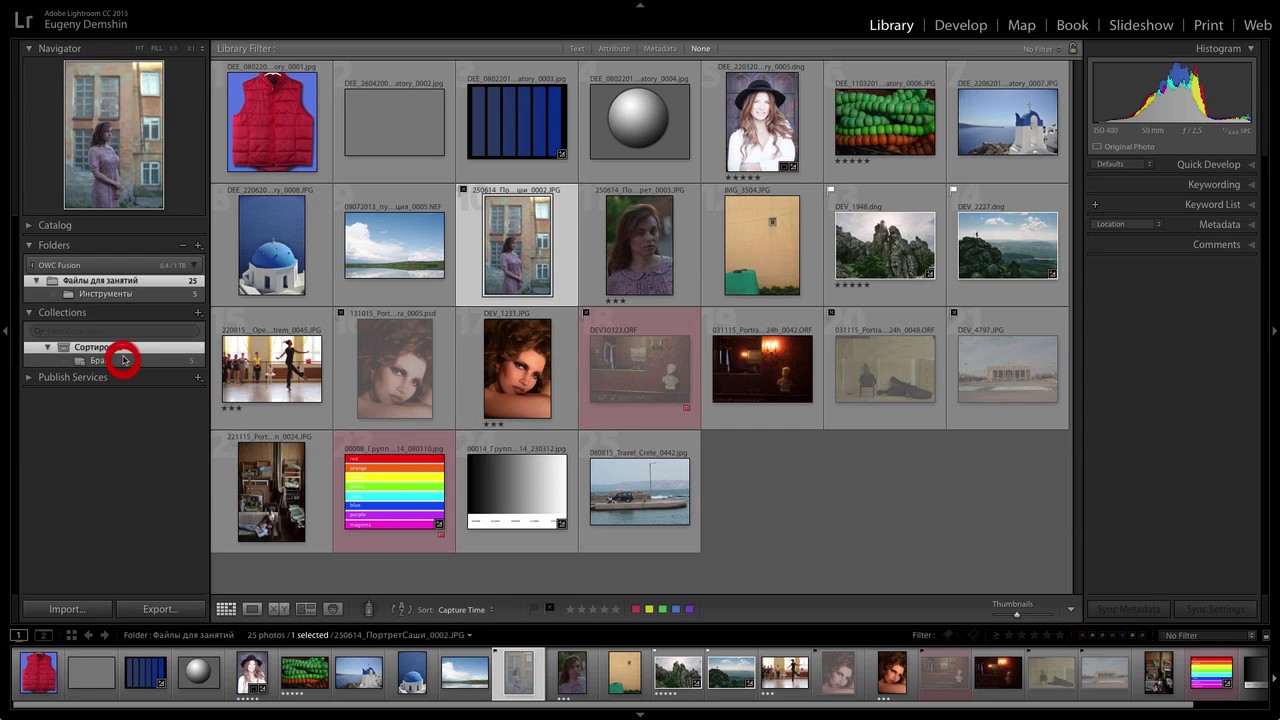Screen dimensions: 1280x720
Task: Click the Export... button
Action: 160,609
